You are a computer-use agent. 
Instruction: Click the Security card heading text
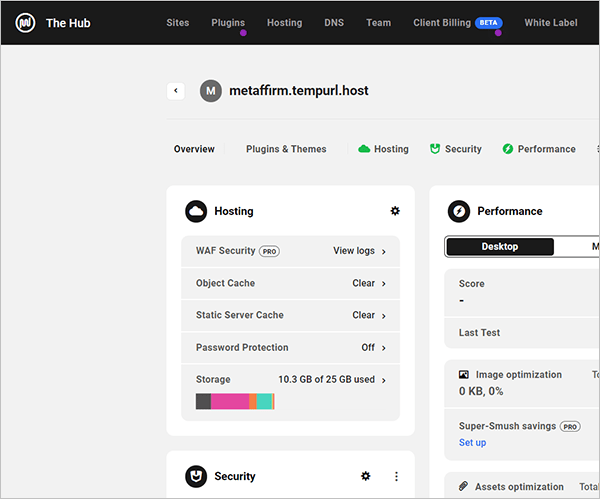235,476
